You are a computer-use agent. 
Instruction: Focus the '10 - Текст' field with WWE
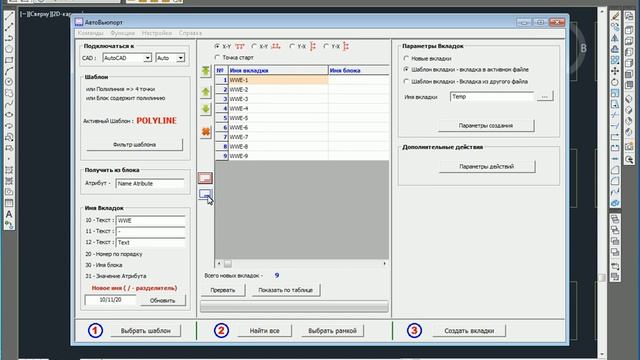point(150,220)
